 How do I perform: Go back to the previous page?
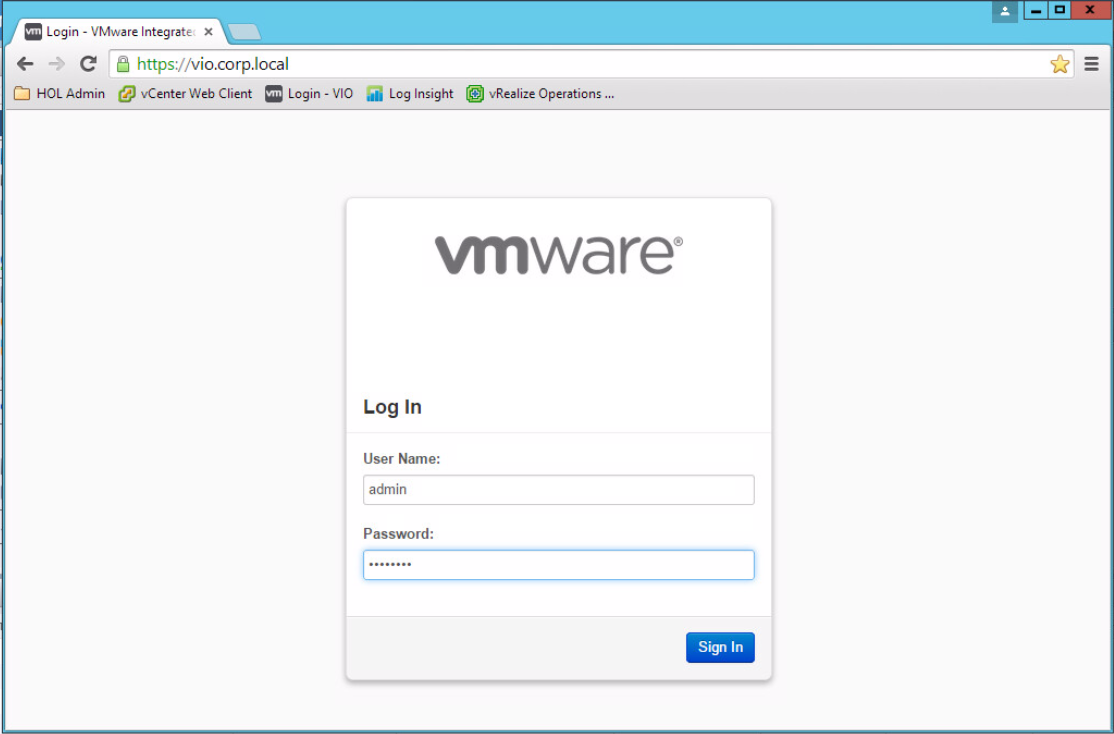tap(25, 64)
